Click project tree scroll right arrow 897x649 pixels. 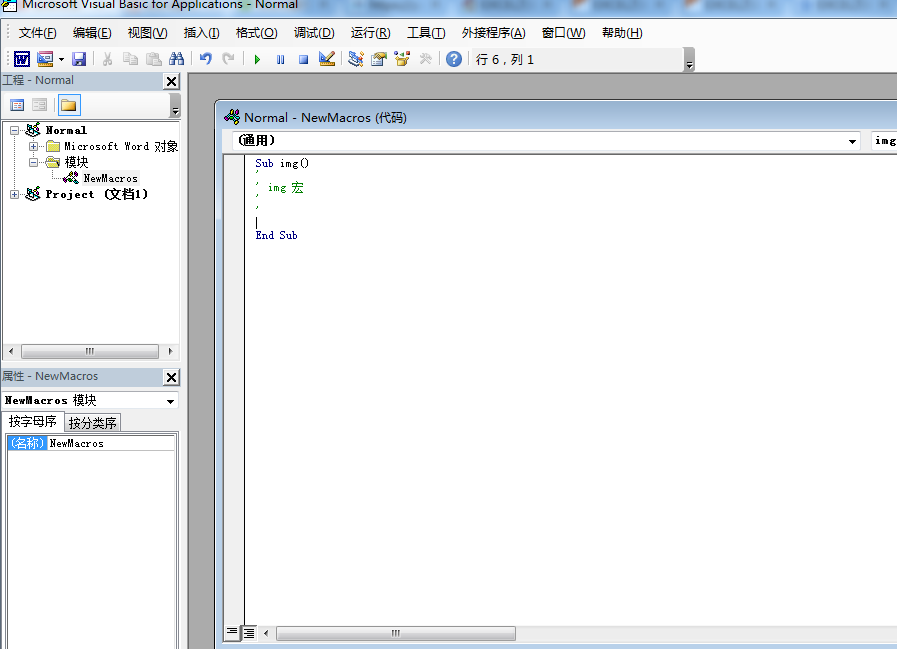click(170, 351)
